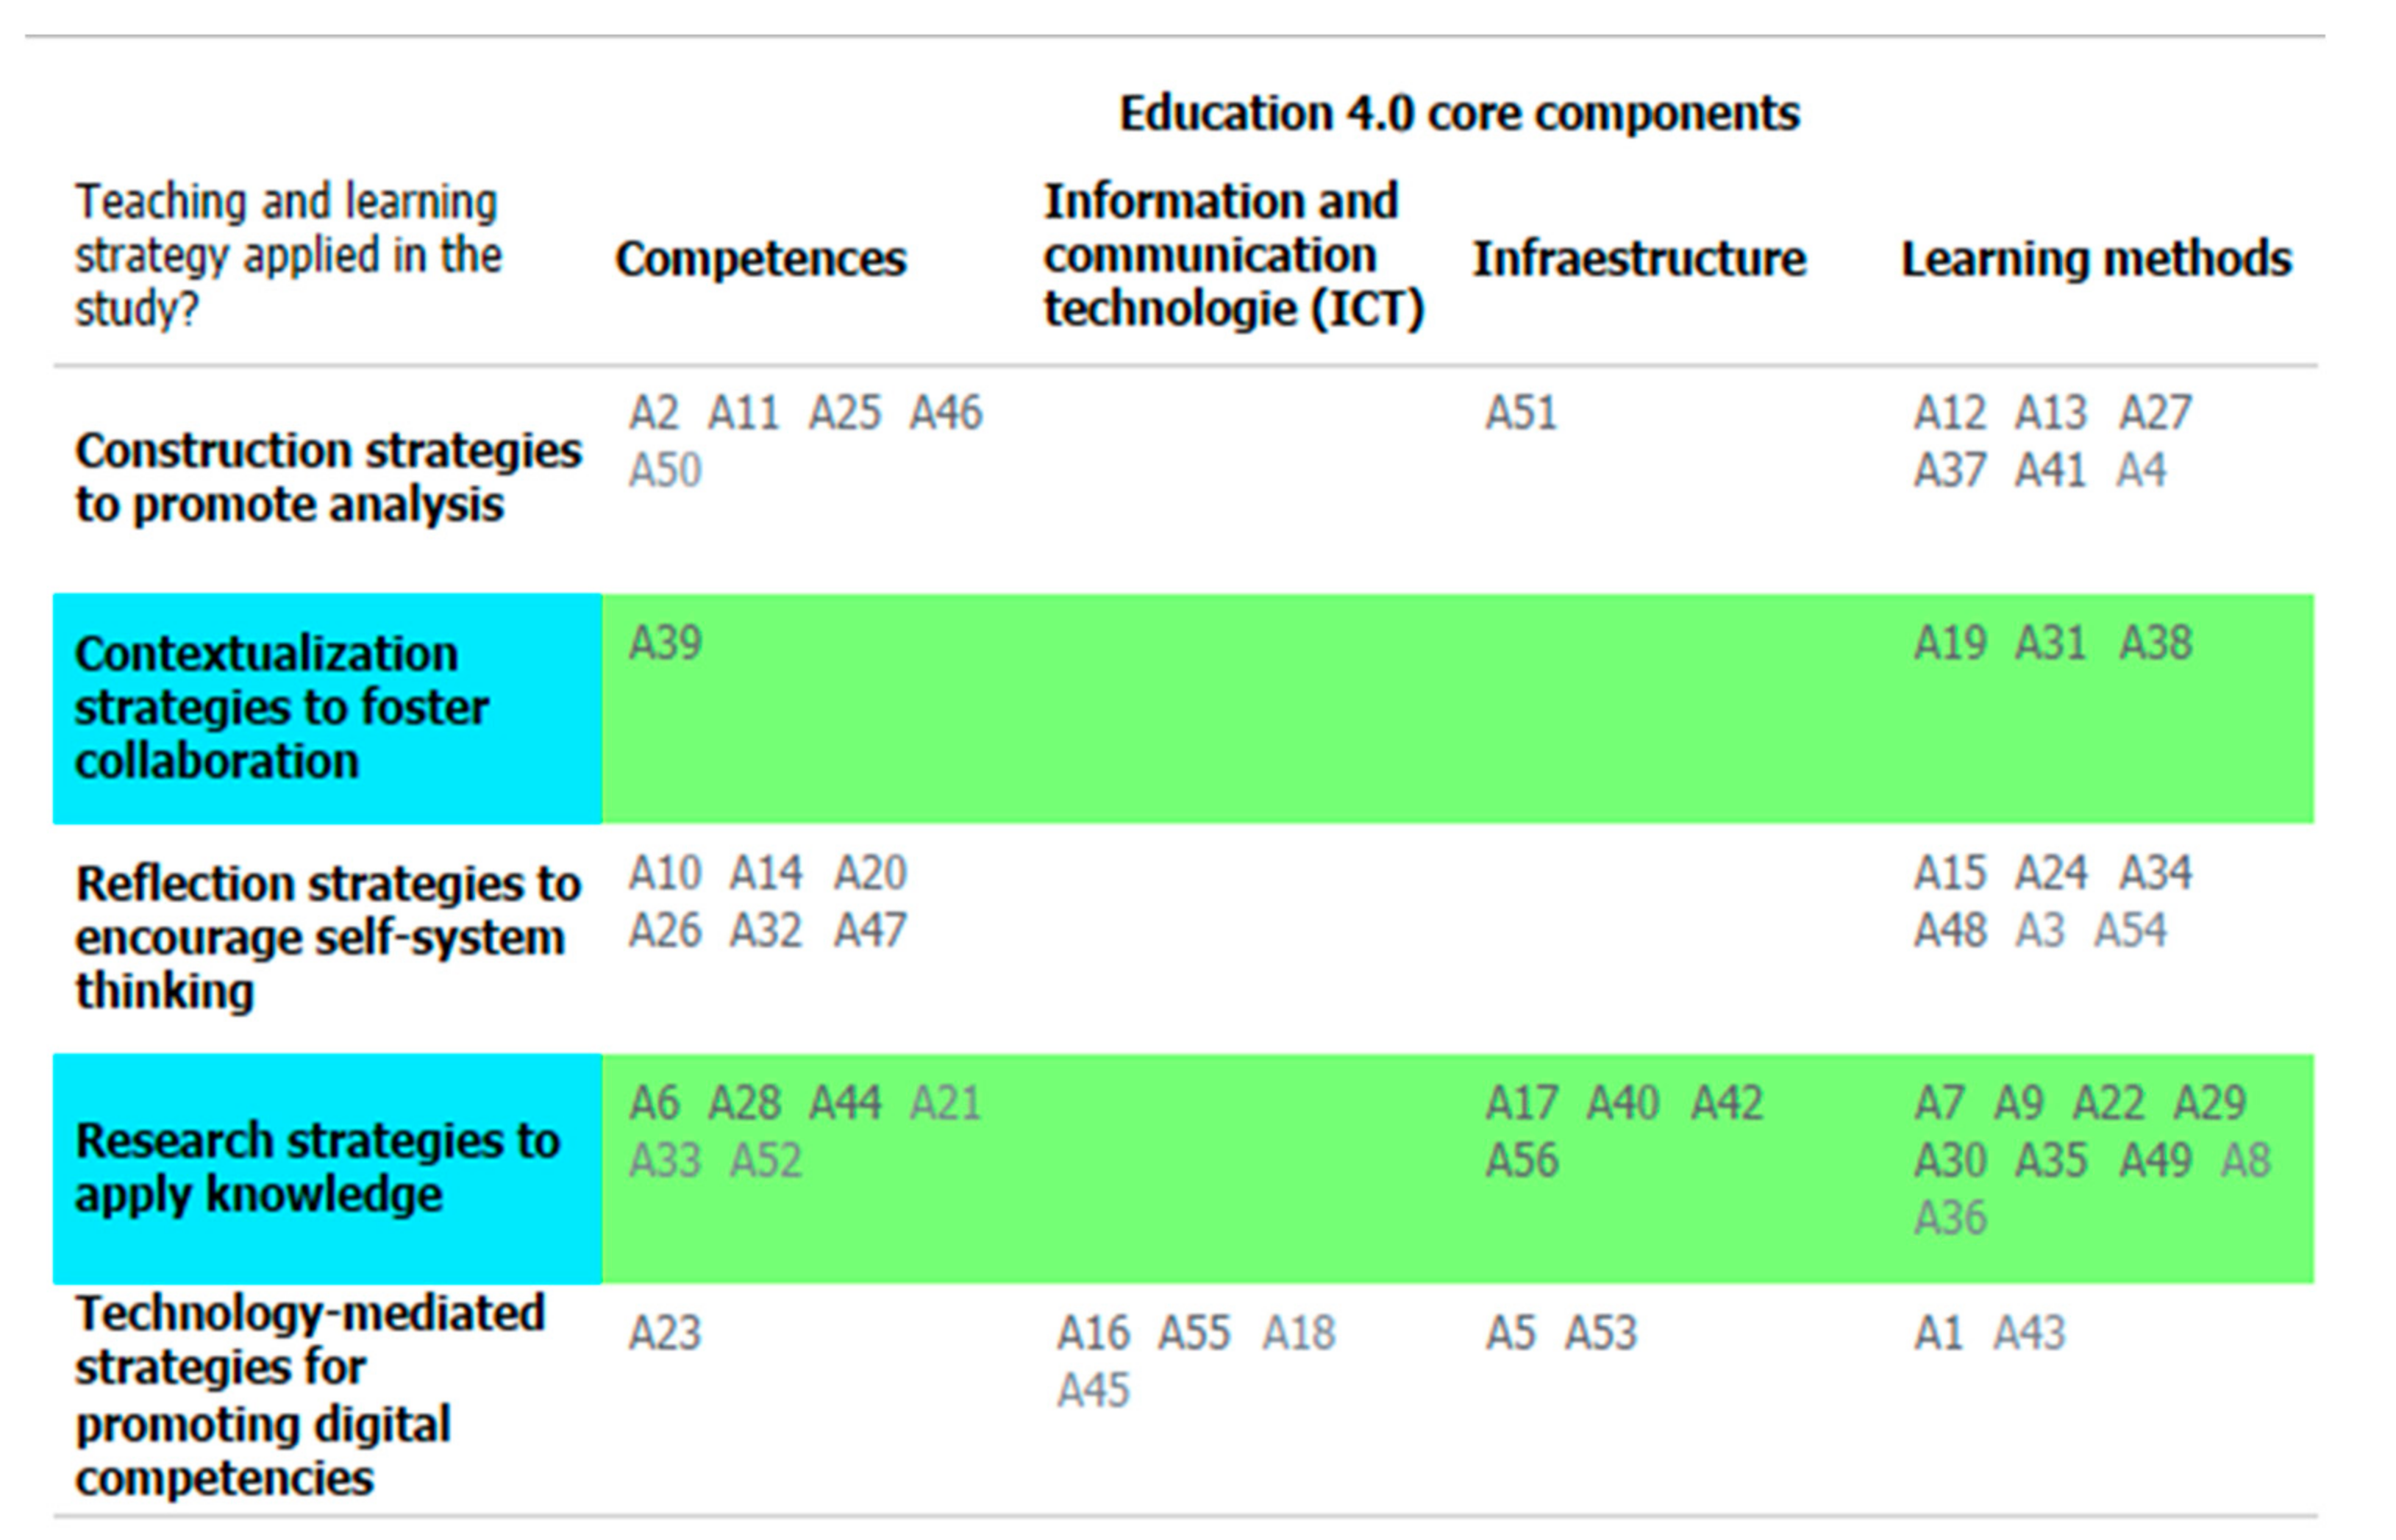
Task: Open reference A43 in Learning methods
Action: (2029, 1333)
